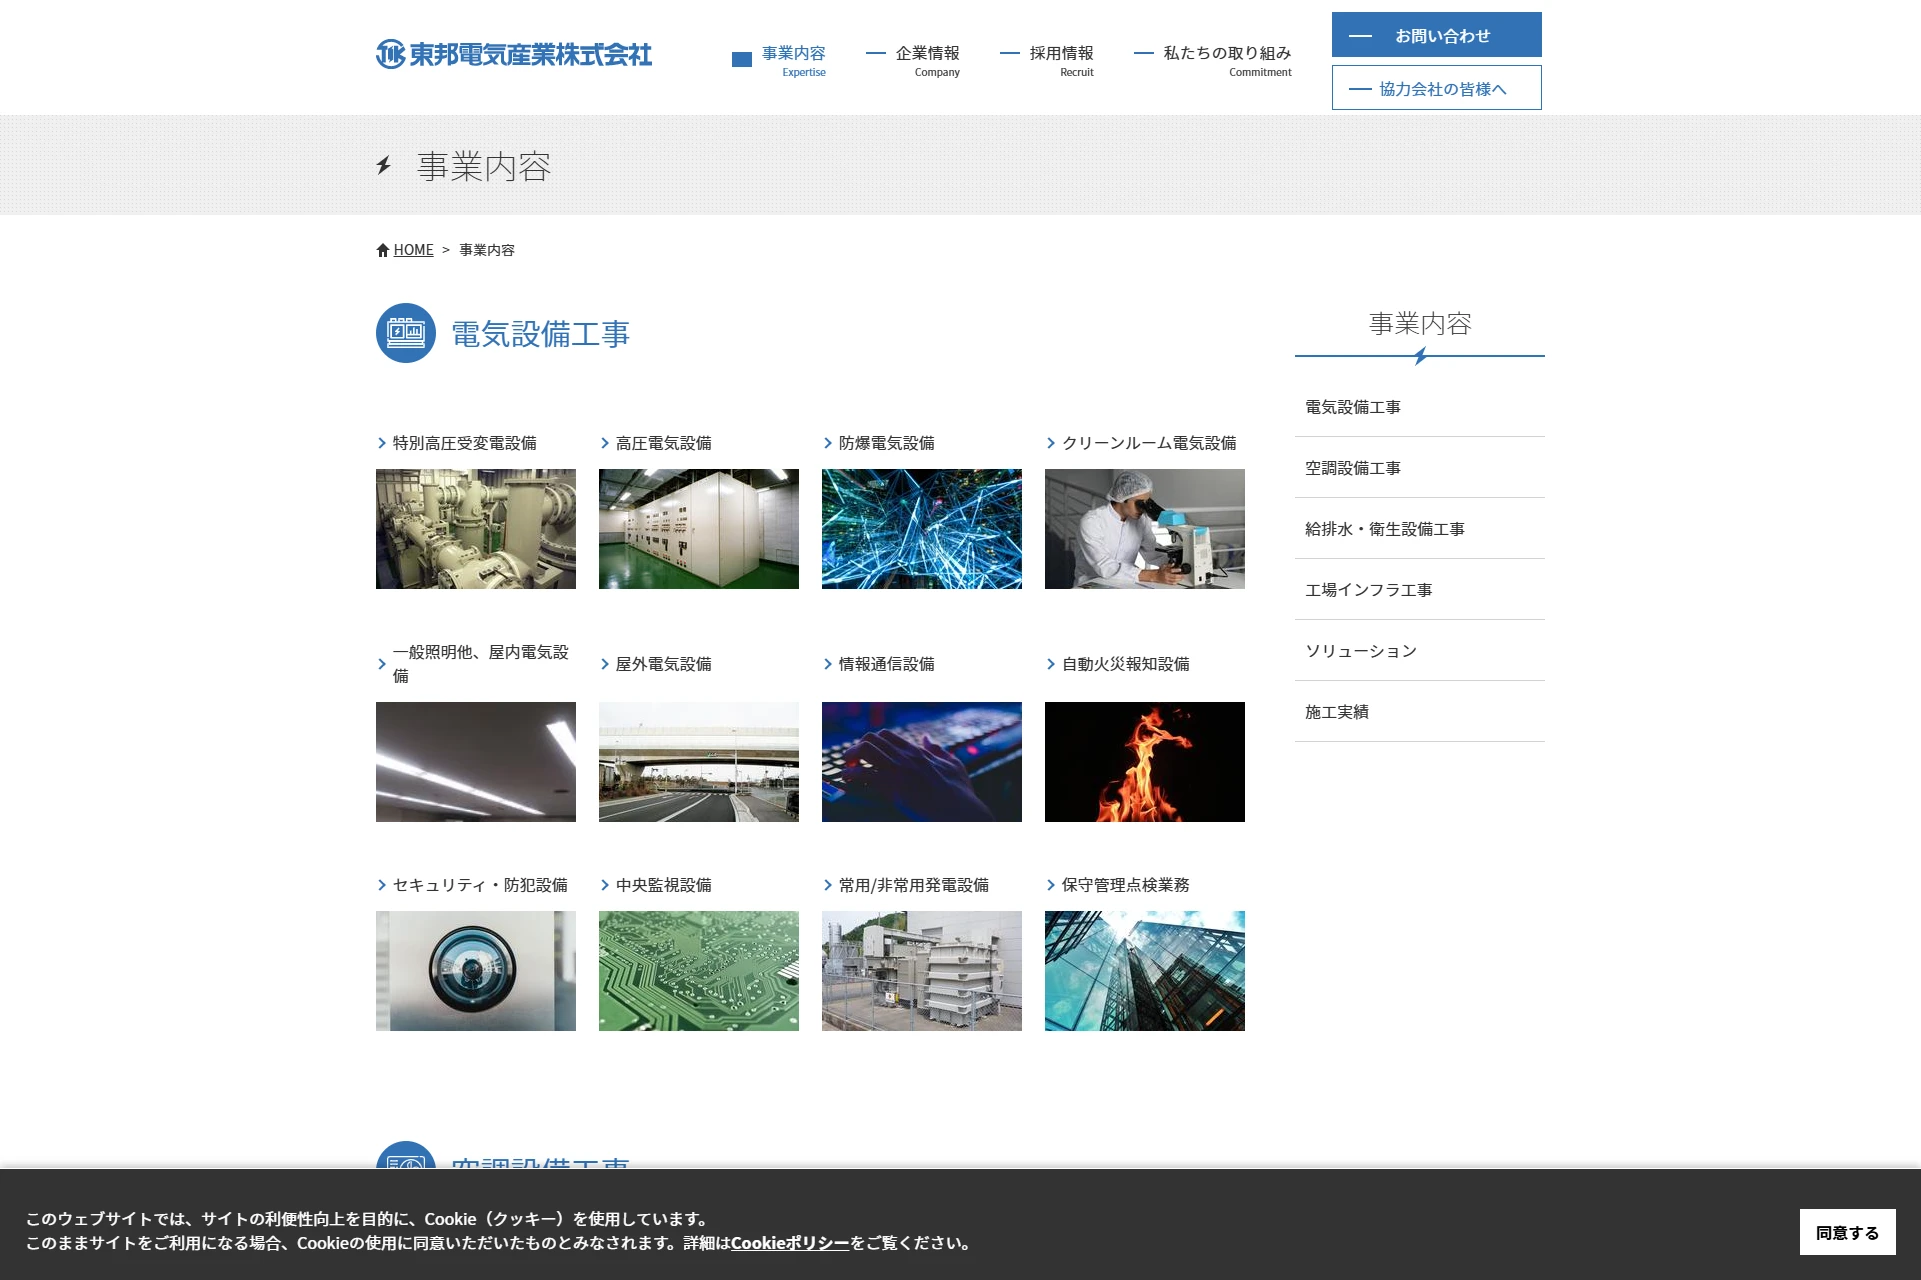Click the chevron next to 特別高圧受変電設備

pos(382,443)
